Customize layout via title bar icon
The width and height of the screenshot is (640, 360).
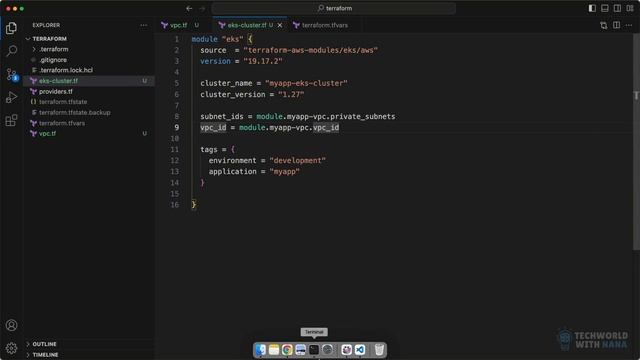630,8
